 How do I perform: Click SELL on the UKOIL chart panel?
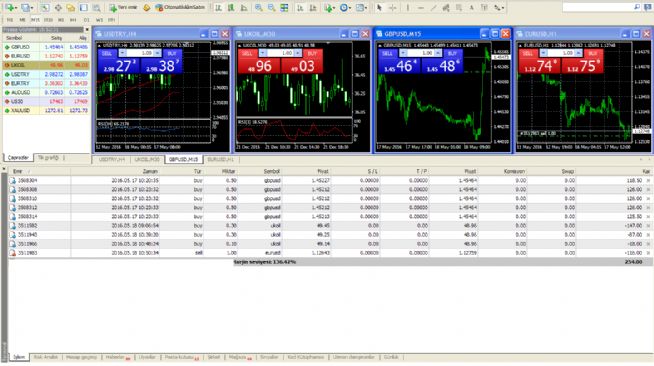tap(247, 53)
